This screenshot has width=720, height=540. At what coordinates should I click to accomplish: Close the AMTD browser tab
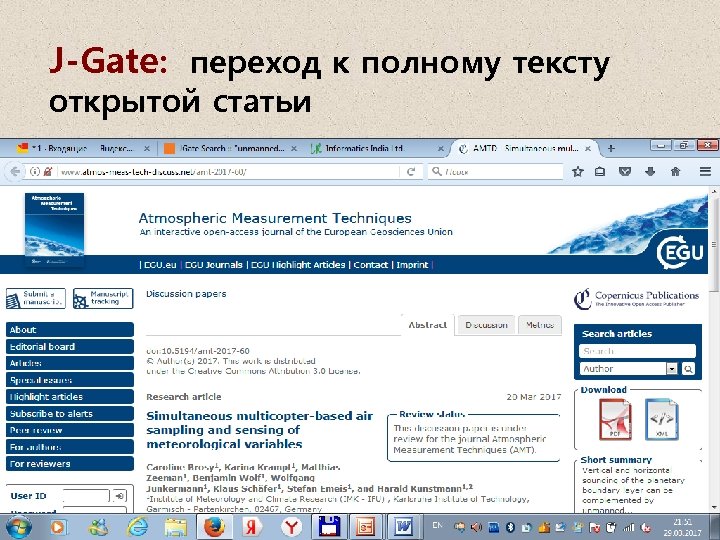point(587,148)
